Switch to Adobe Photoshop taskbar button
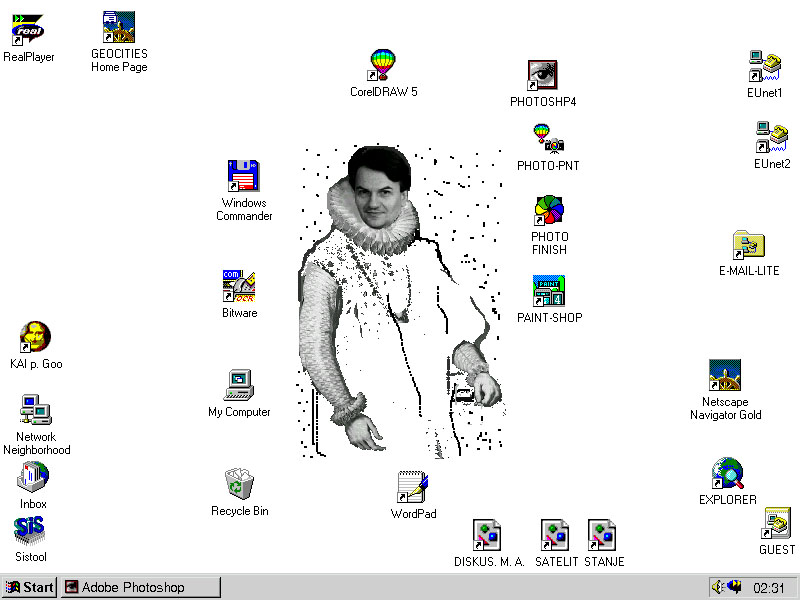This screenshot has height=600, width=800. 139,587
